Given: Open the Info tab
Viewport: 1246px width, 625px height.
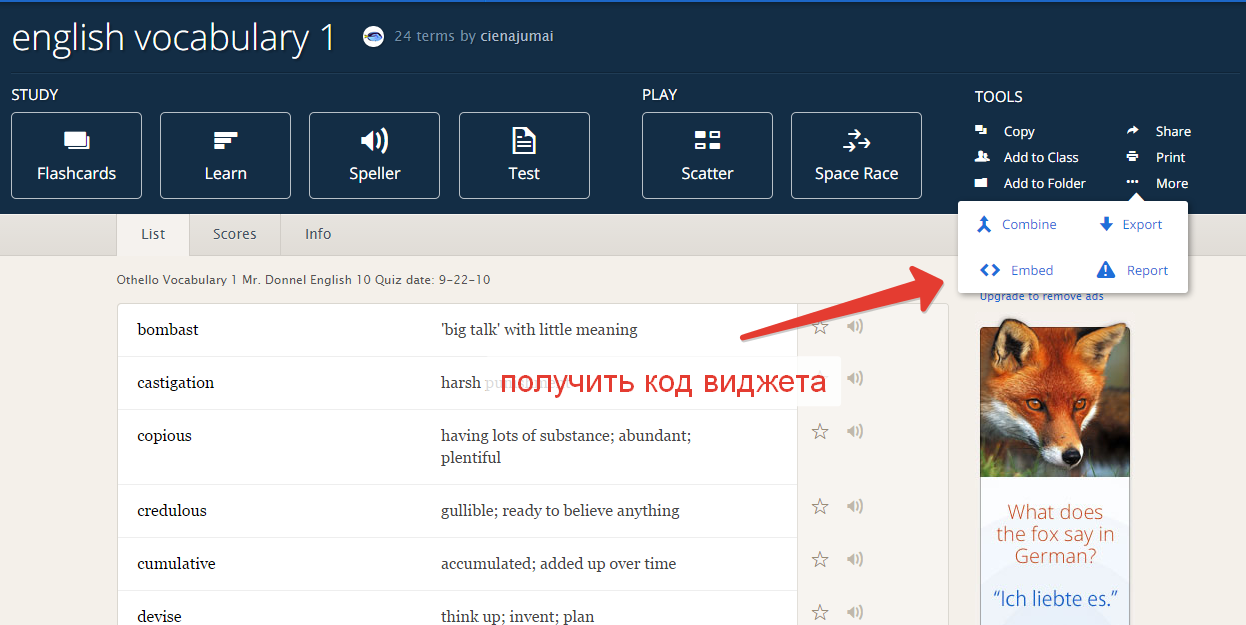Looking at the screenshot, I should [x=318, y=234].
